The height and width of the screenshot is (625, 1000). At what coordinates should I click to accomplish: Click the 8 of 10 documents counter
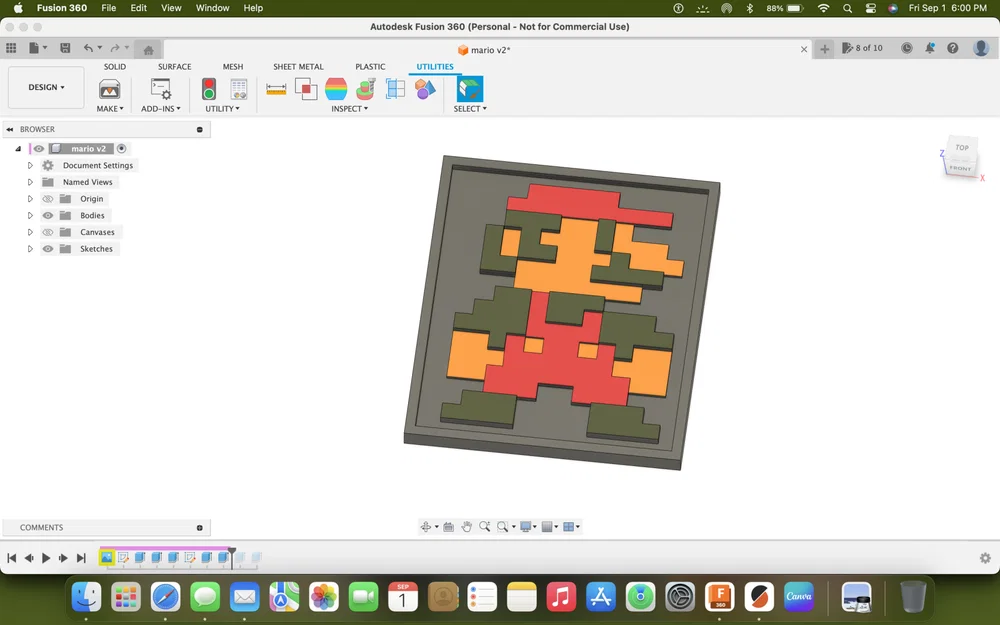[x=862, y=48]
